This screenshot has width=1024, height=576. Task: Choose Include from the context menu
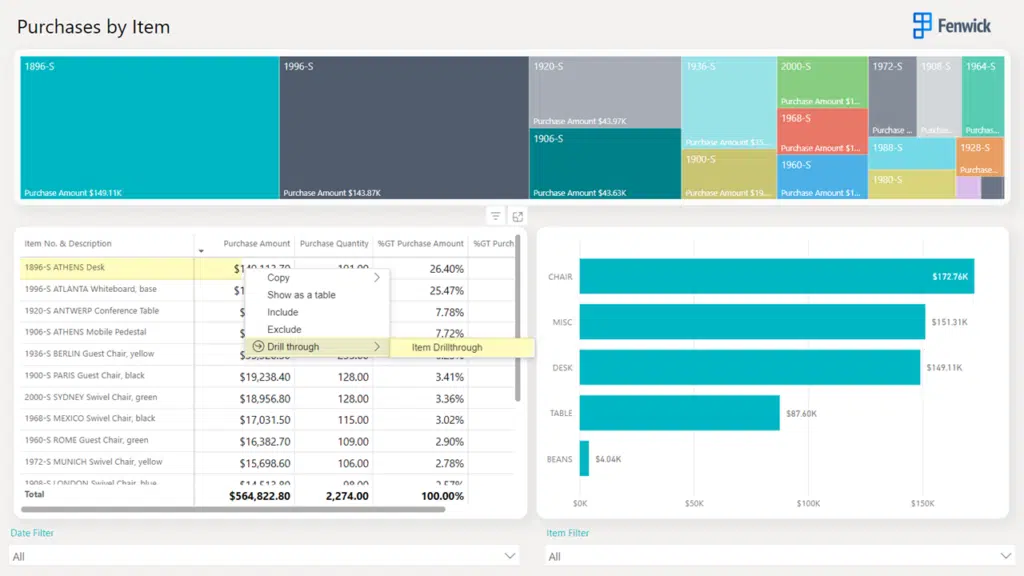[x=283, y=312]
